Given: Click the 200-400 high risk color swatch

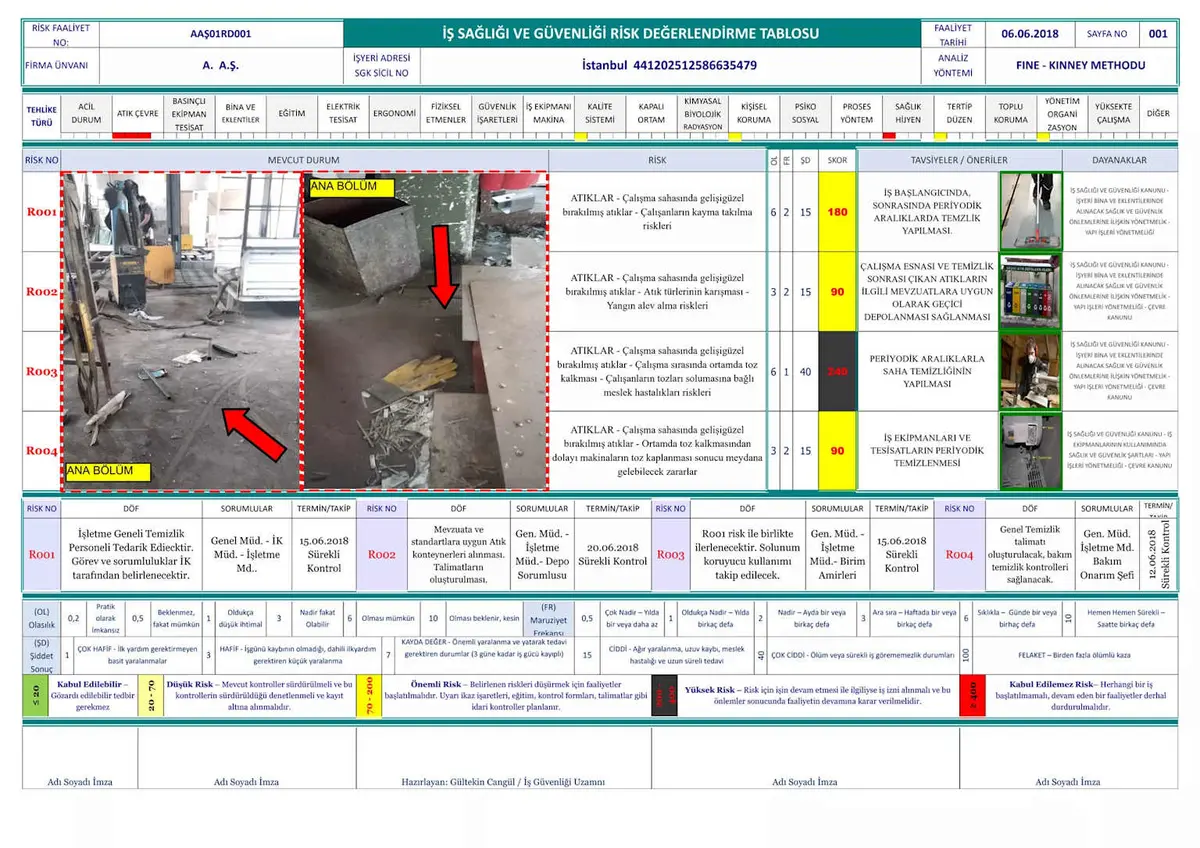Looking at the screenshot, I should (663, 697).
